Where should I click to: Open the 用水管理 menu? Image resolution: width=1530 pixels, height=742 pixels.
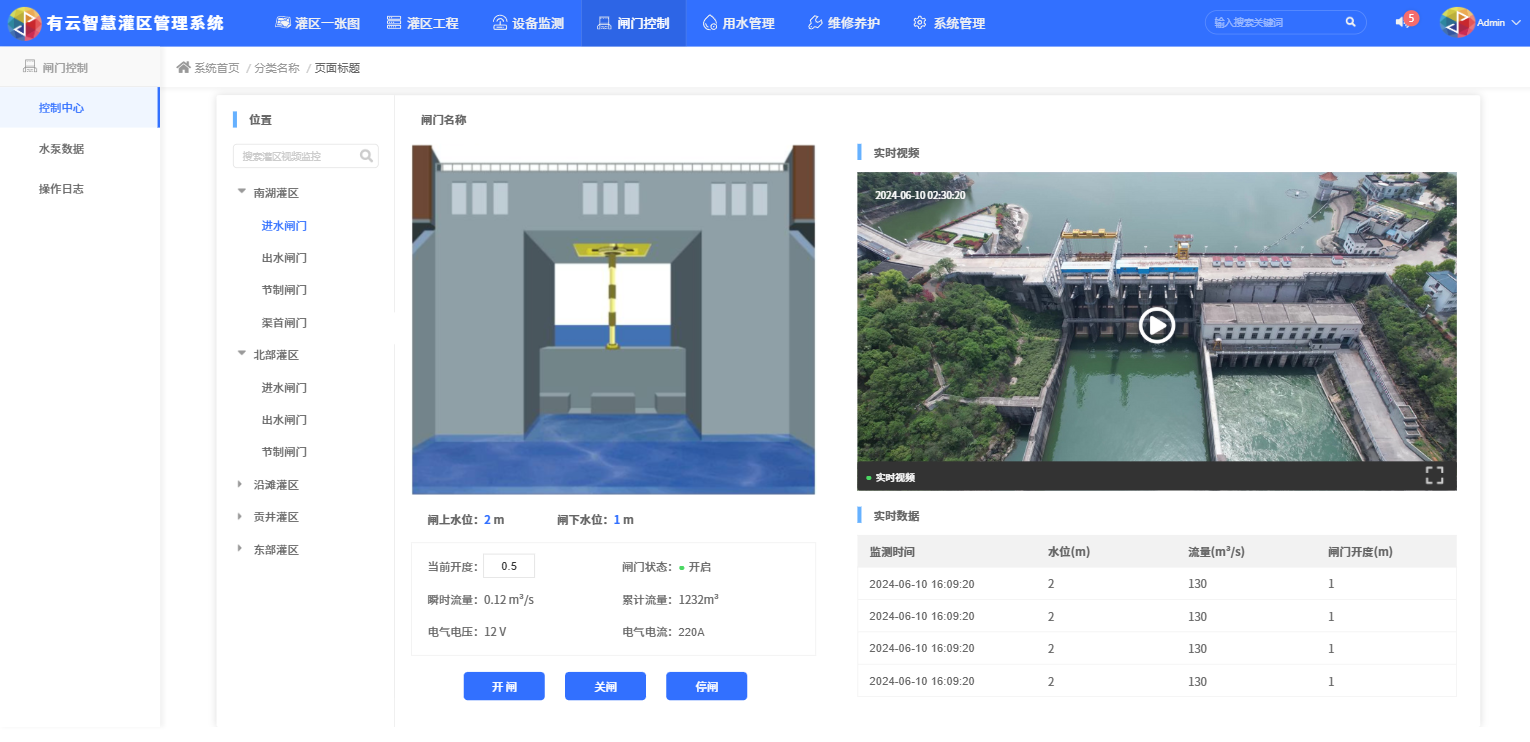738,23
